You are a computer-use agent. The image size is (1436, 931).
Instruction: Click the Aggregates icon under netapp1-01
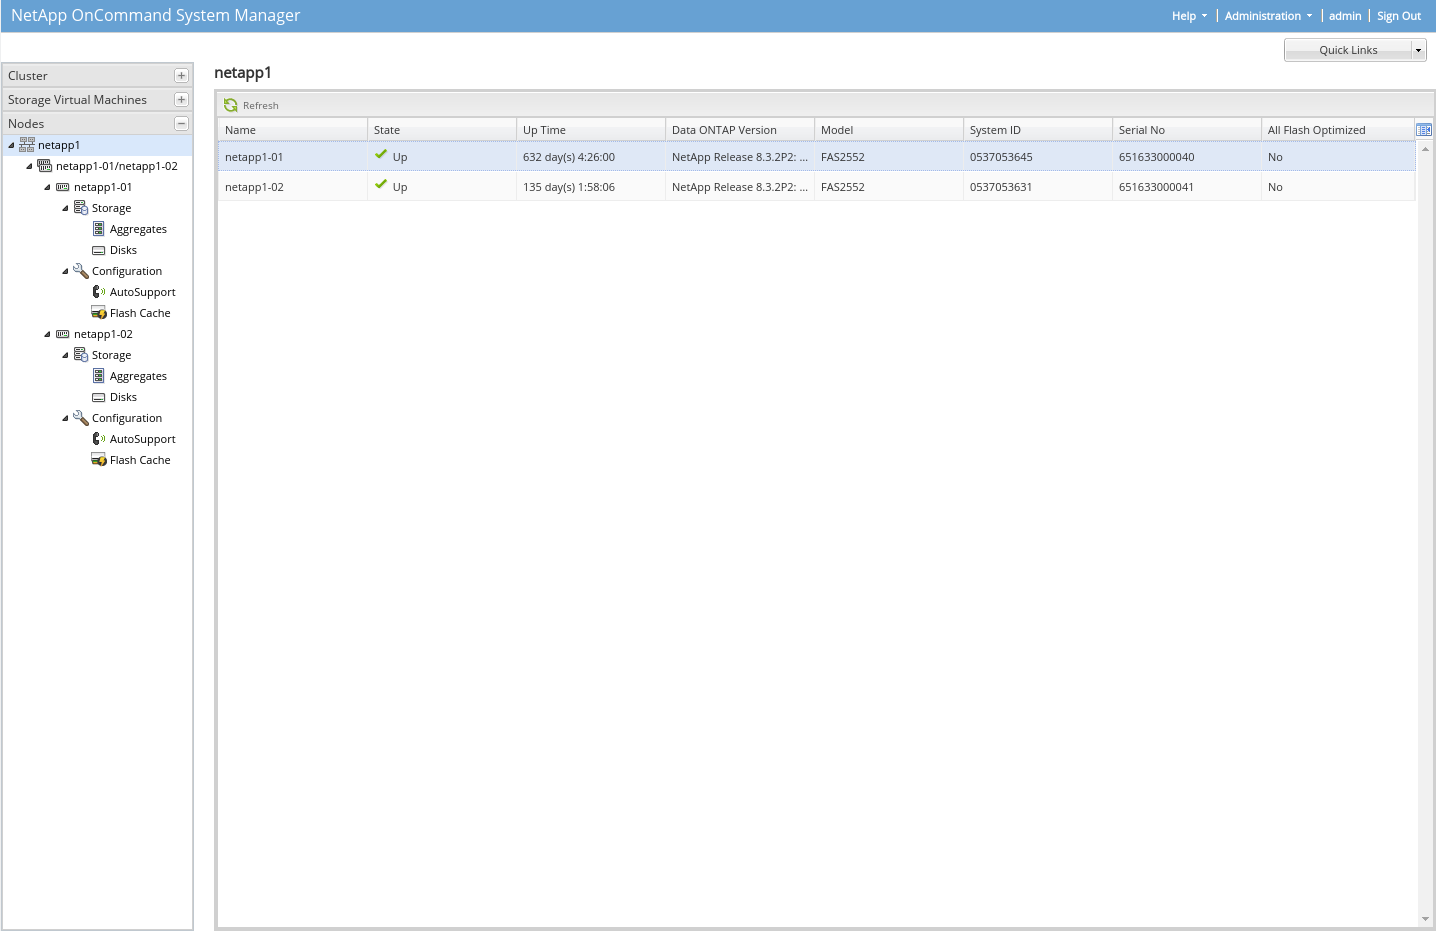(x=99, y=229)
